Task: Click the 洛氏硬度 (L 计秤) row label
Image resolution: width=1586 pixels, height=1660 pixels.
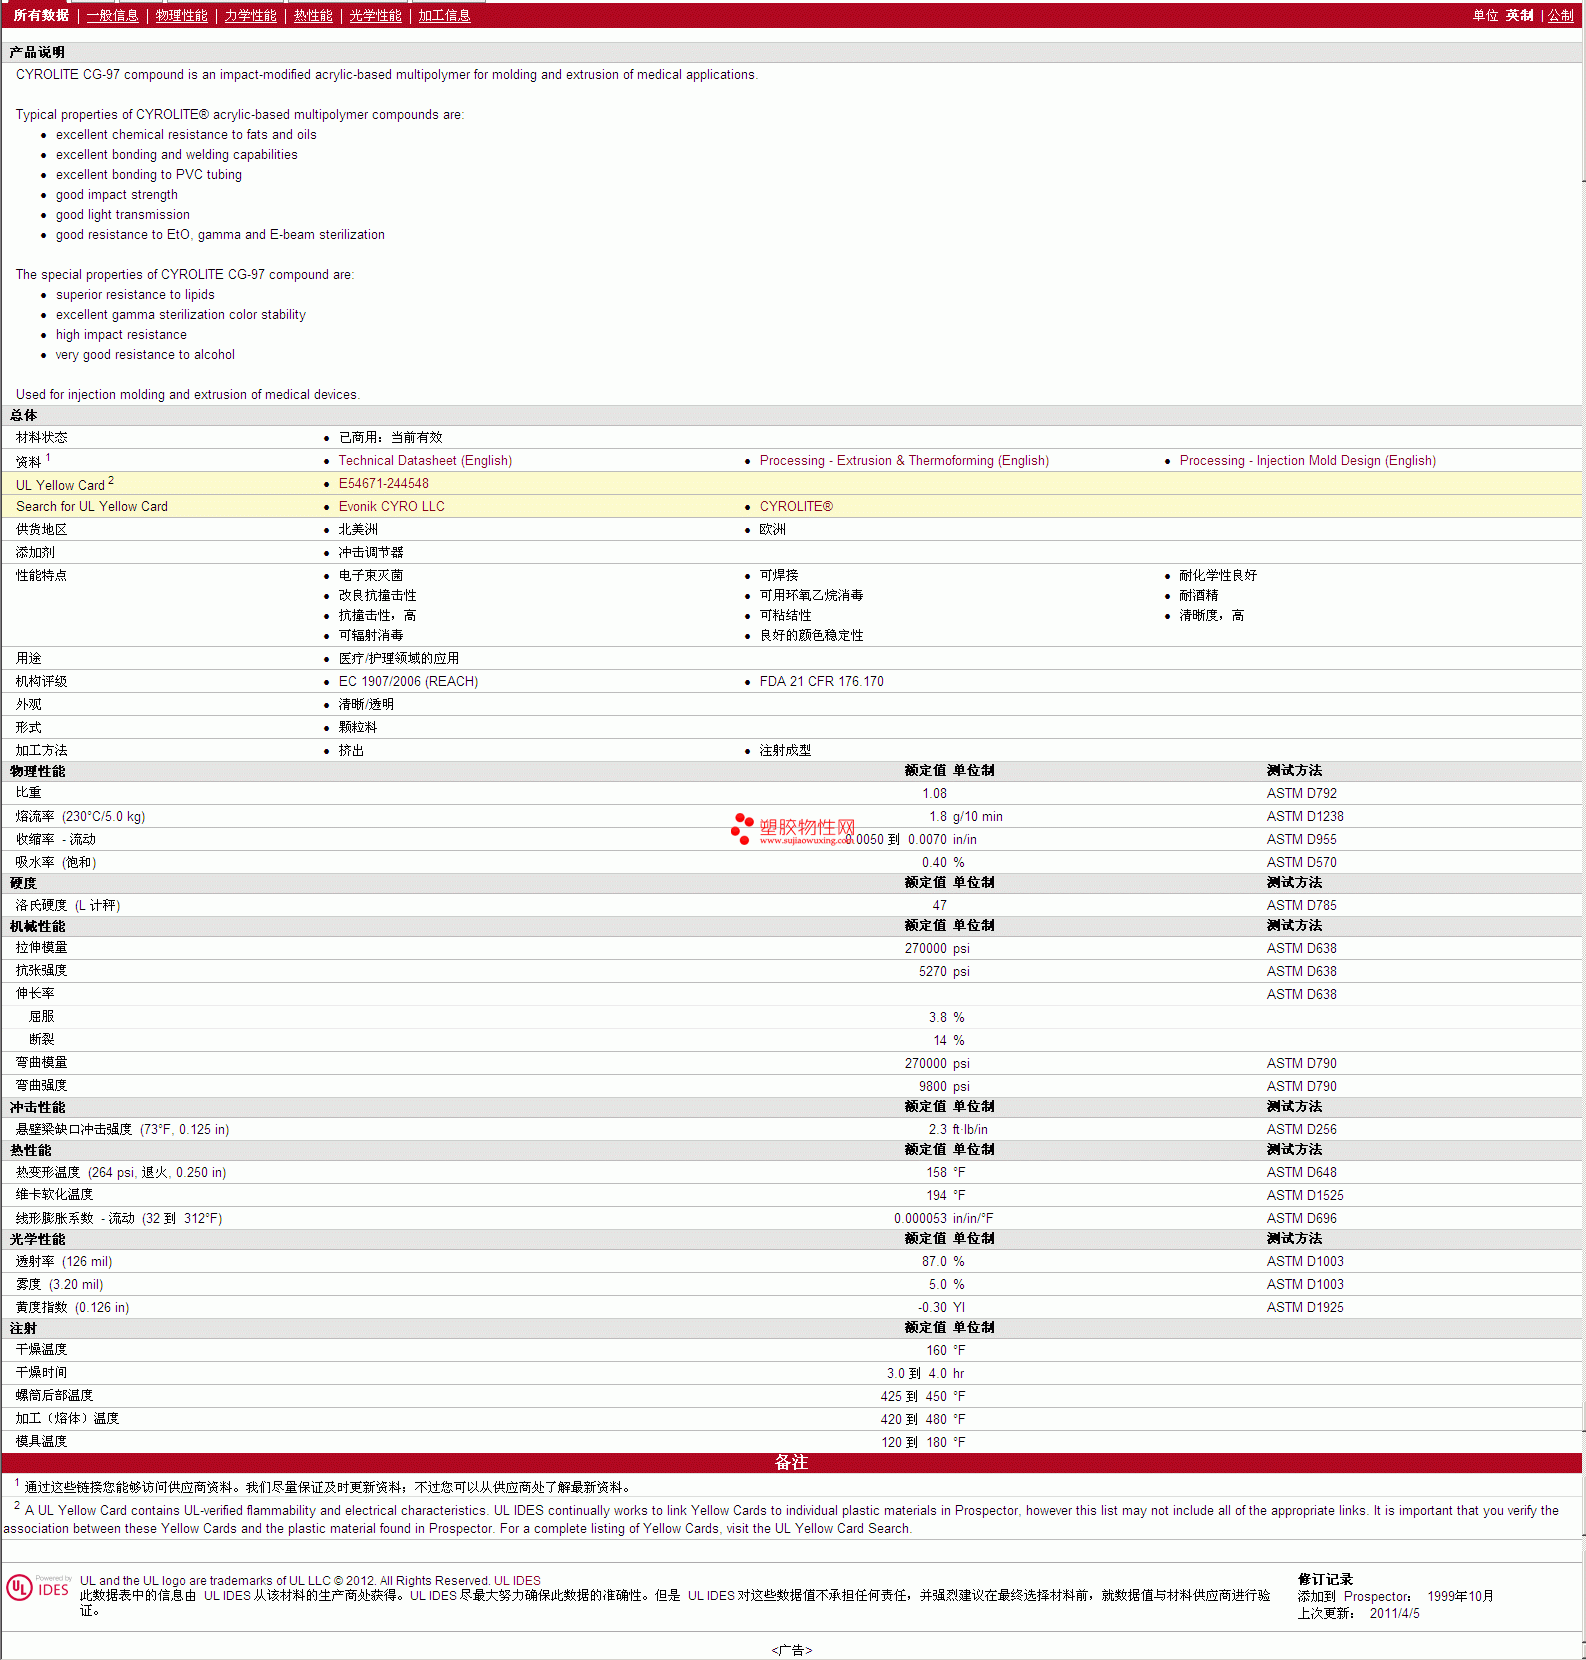Action: 68,906
